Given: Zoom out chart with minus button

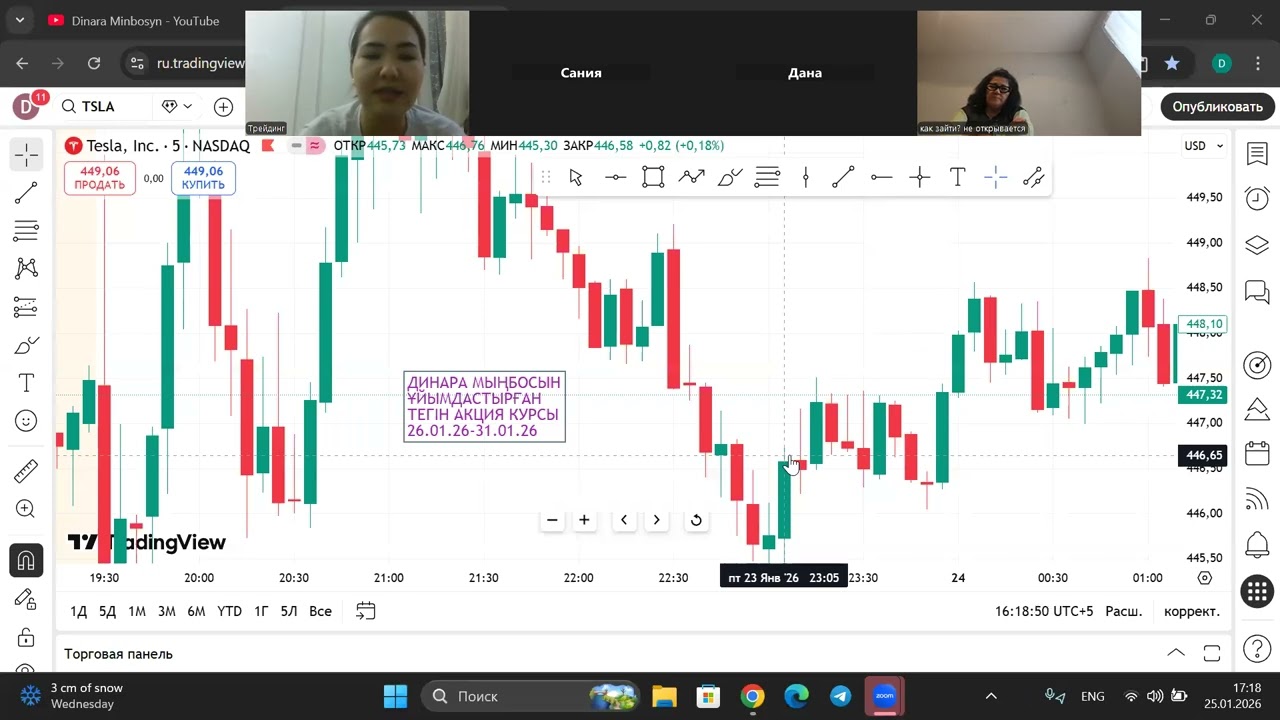Looking at the screenshot, I should click(x=552, y=520).
